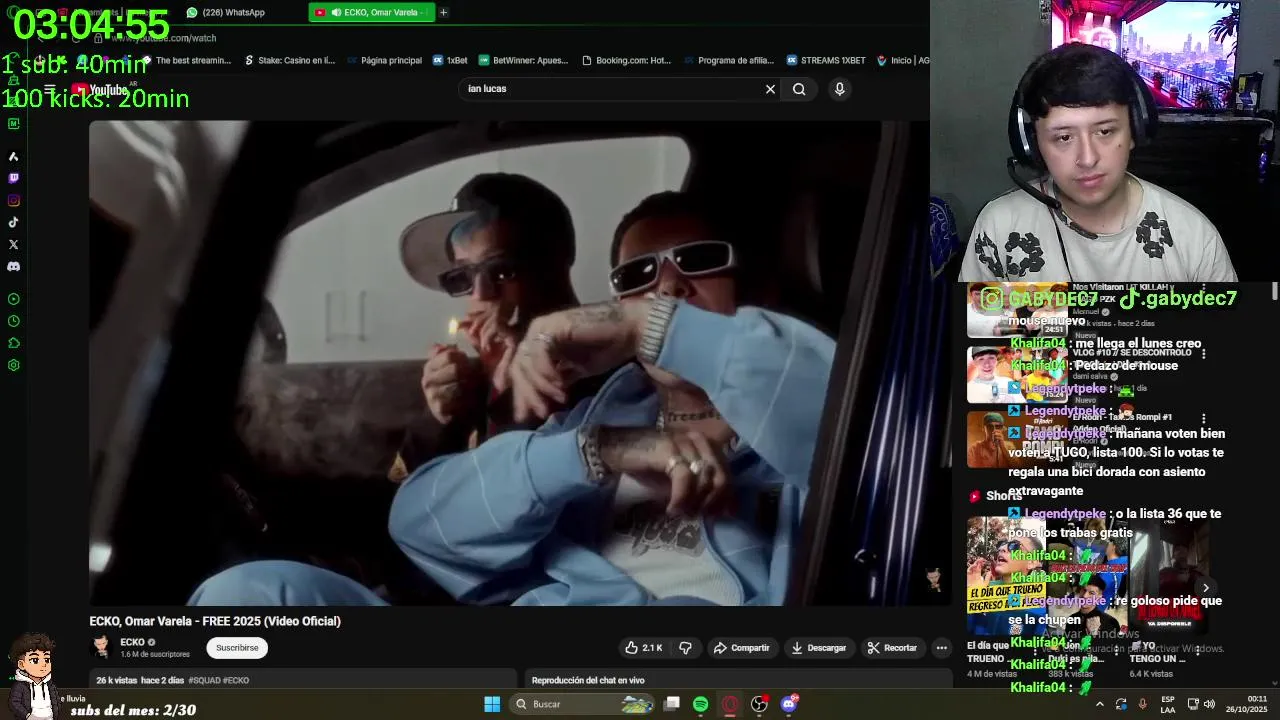Switch to the WhatsApp (226) tab
The image size is (1280, 720).
[x=226, y=12]
